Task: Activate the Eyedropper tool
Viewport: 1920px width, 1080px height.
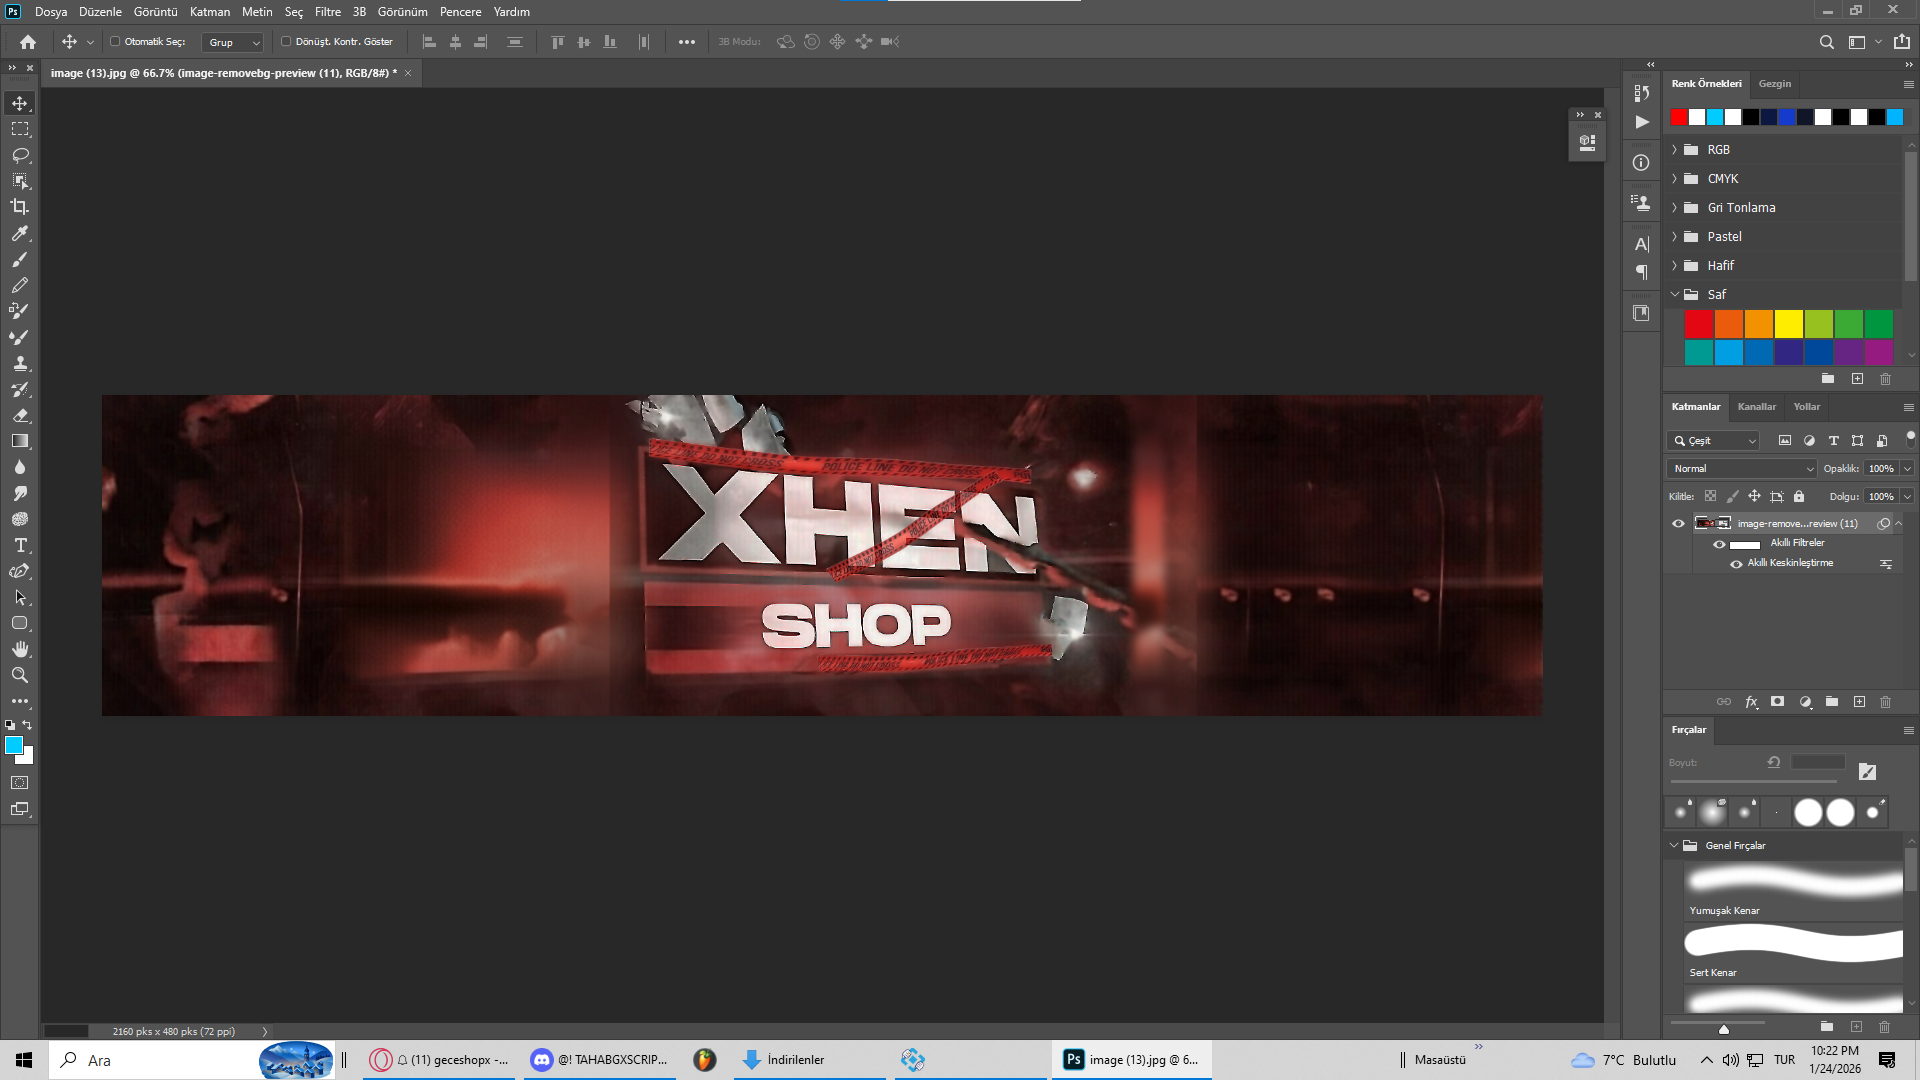Action: pos(20,233)
